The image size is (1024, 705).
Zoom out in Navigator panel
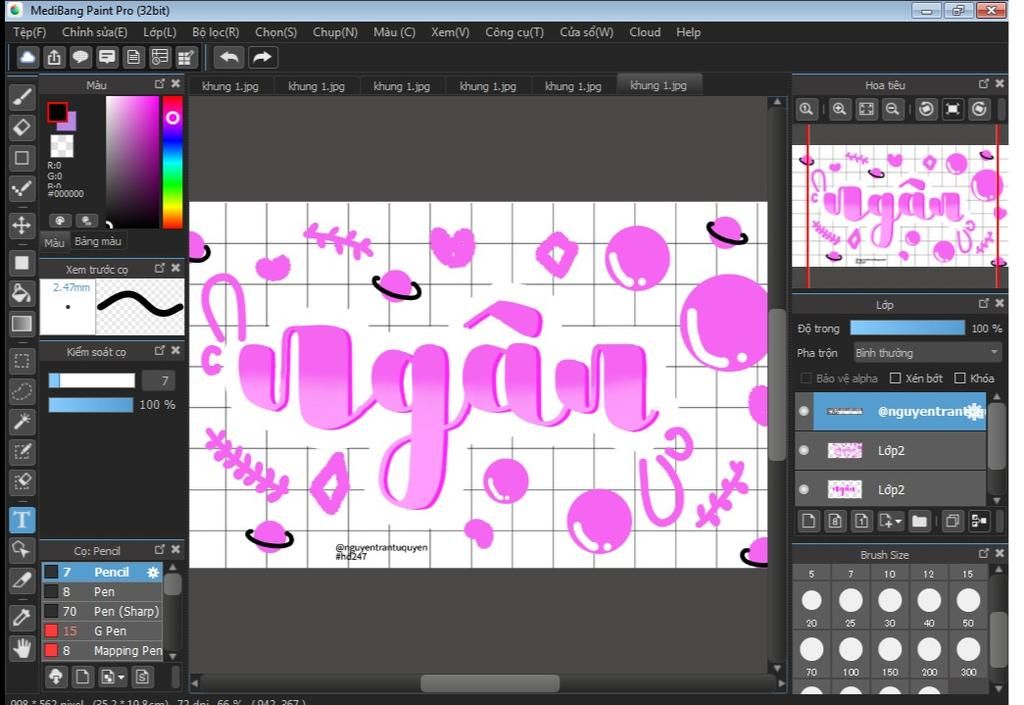(892, 109)
